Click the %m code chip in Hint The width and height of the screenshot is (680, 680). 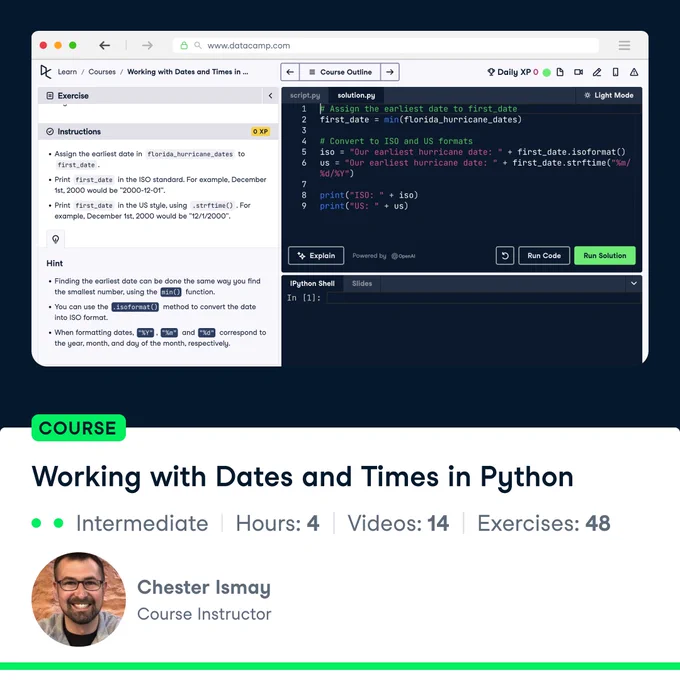[169, 333]
